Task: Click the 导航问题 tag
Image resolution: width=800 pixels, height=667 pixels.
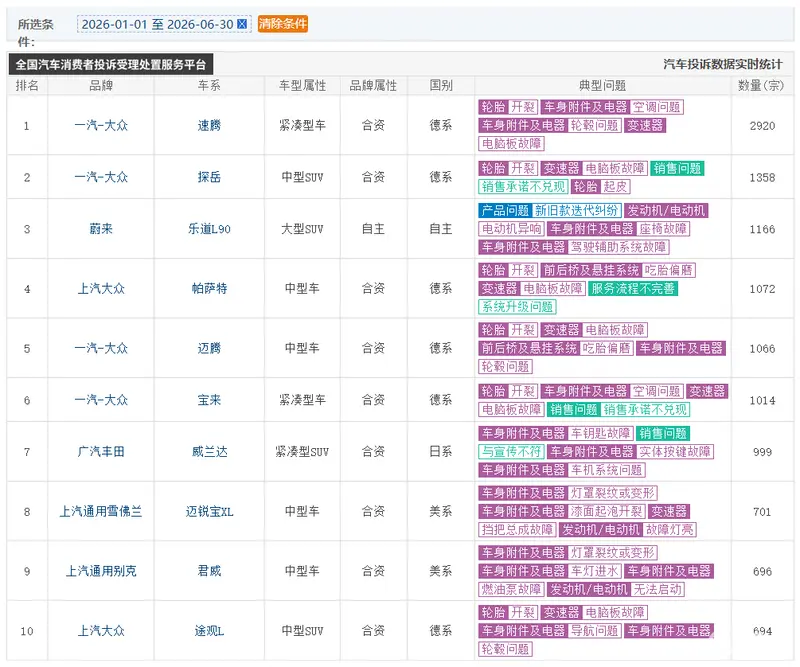Action: 594,630
